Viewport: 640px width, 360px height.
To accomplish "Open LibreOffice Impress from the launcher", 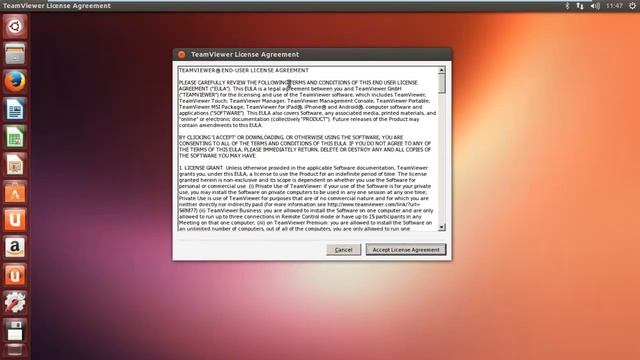I will click(x=15, y=164).
